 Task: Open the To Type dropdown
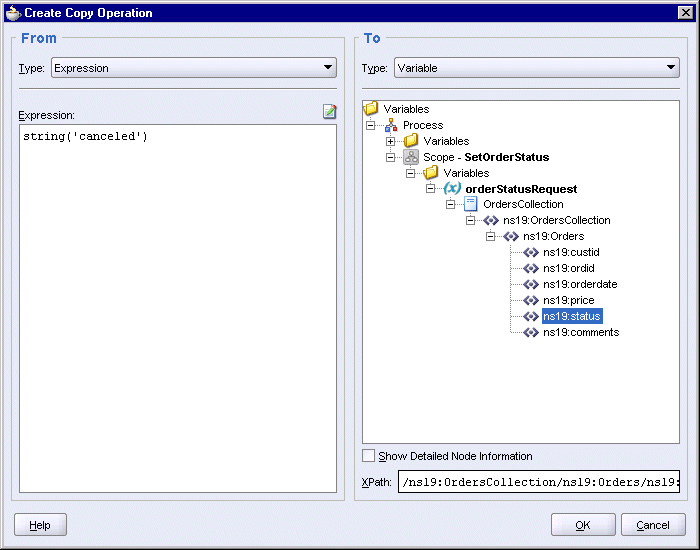[x=537, y=68]
